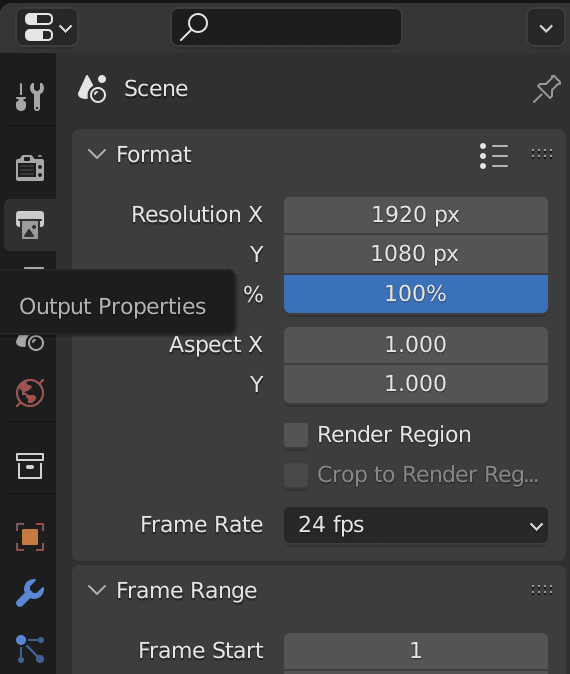Viewport: 570px width, 674px height.
Task: Switch to Render Properties tab
Action: tap(30, 168)
